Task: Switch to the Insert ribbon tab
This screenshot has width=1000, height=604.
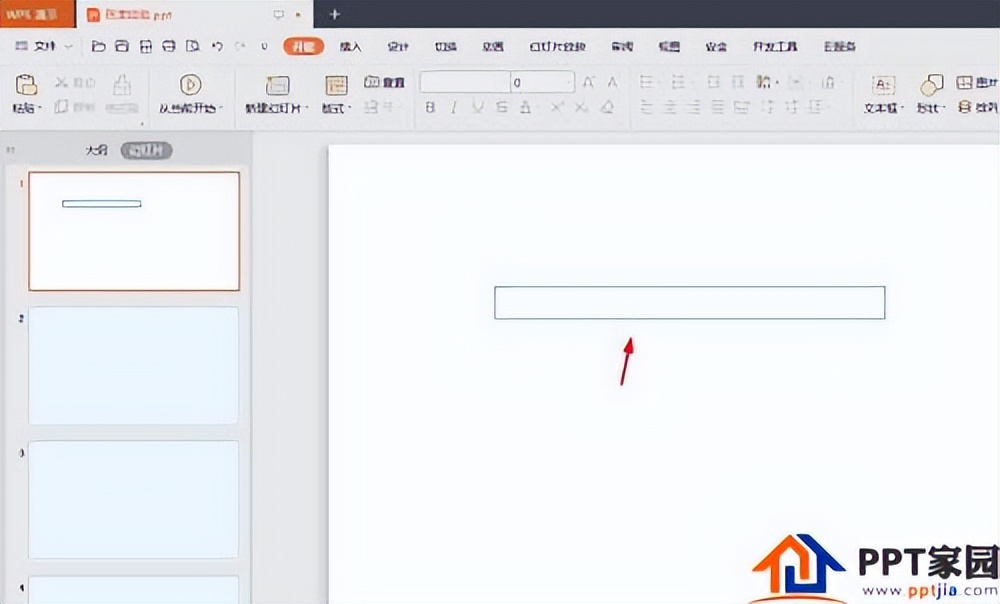Action: 350,46
